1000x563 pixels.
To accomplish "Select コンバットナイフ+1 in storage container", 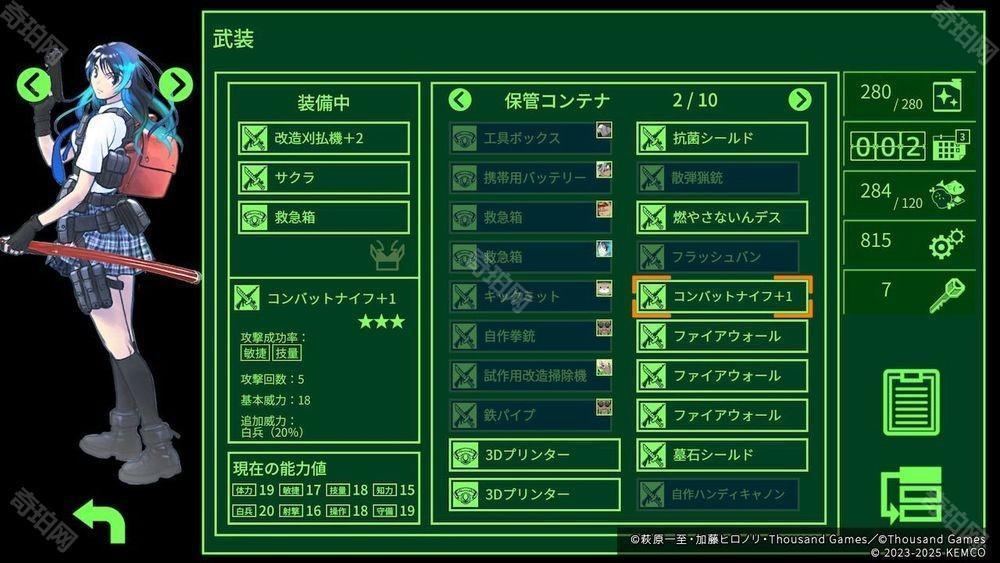I will (x=722, y=296).
